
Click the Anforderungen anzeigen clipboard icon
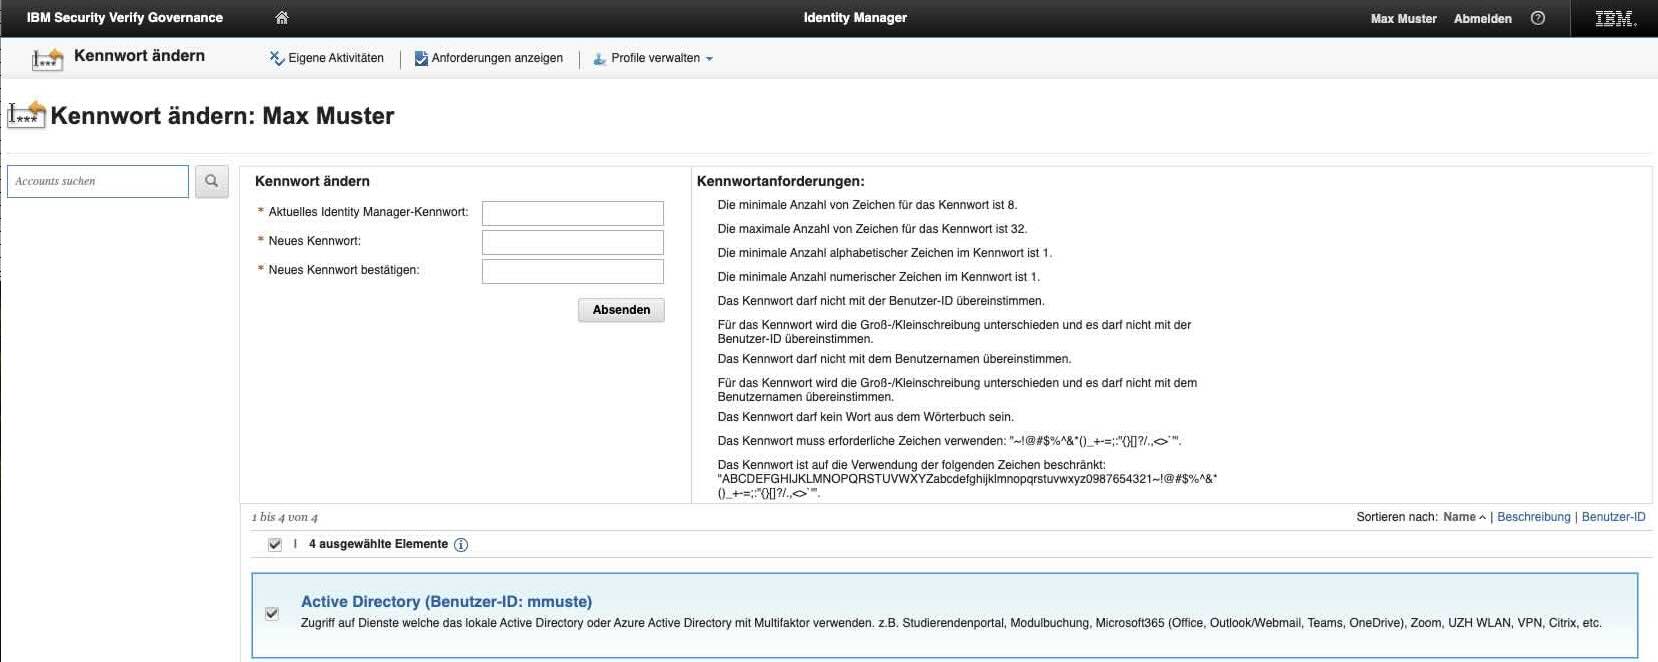pyautogui.click(x=421, y=58)
